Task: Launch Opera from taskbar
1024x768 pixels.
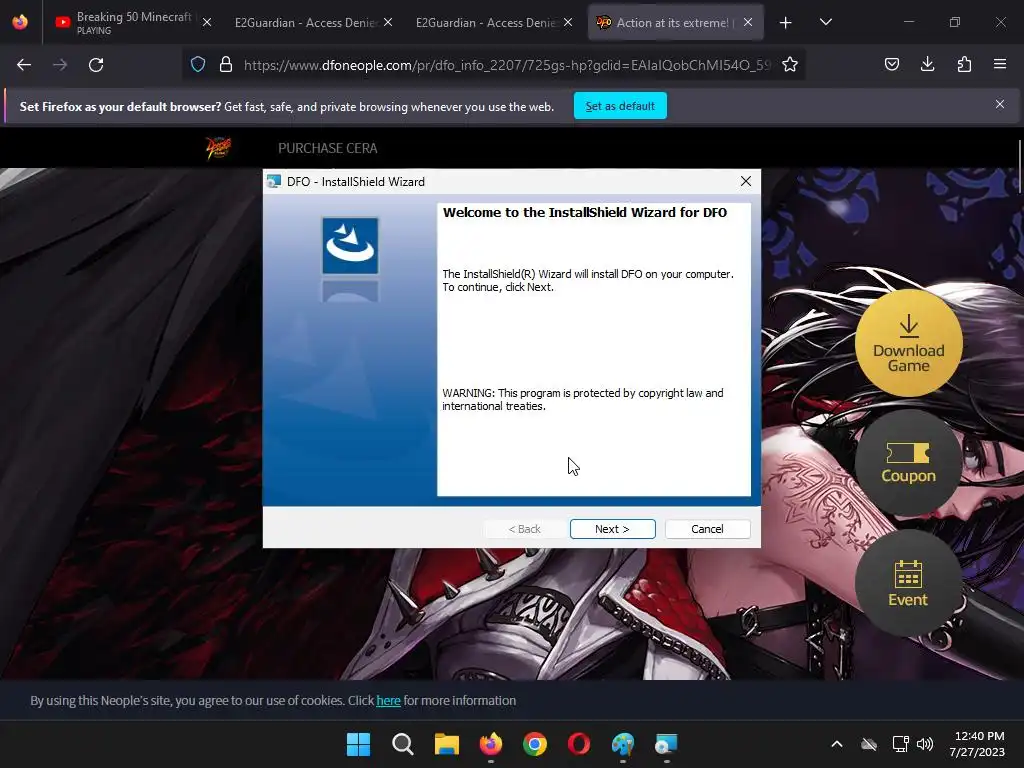Action: tap(579, 744)
